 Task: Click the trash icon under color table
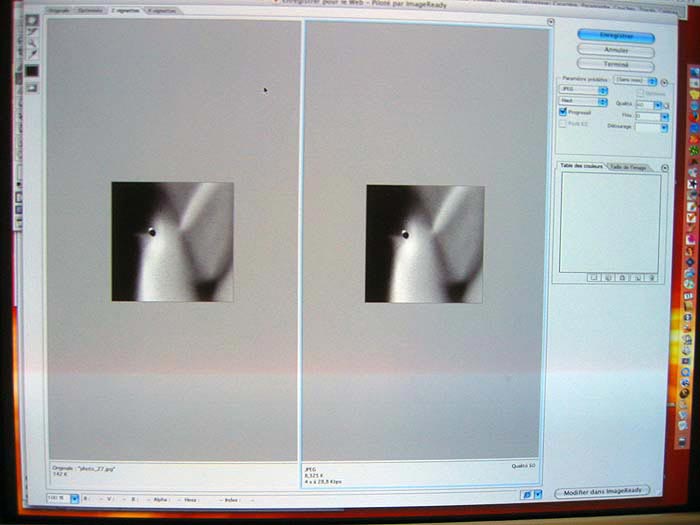click(x=651, y=276)
